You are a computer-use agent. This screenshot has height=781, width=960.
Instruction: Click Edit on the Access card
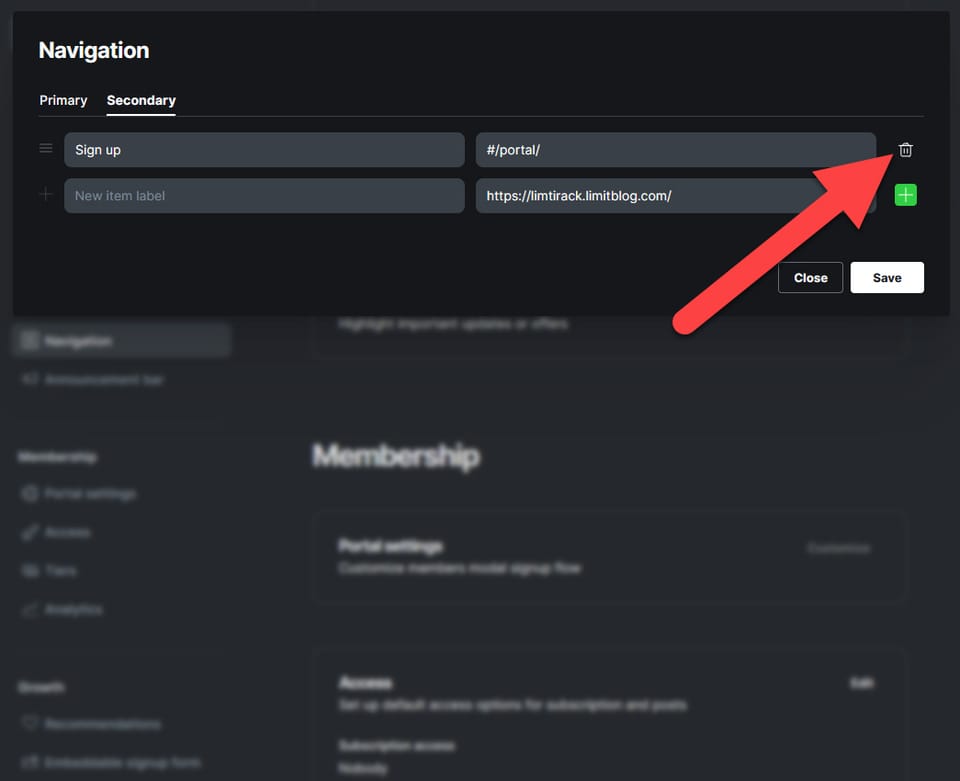point(861,682)
